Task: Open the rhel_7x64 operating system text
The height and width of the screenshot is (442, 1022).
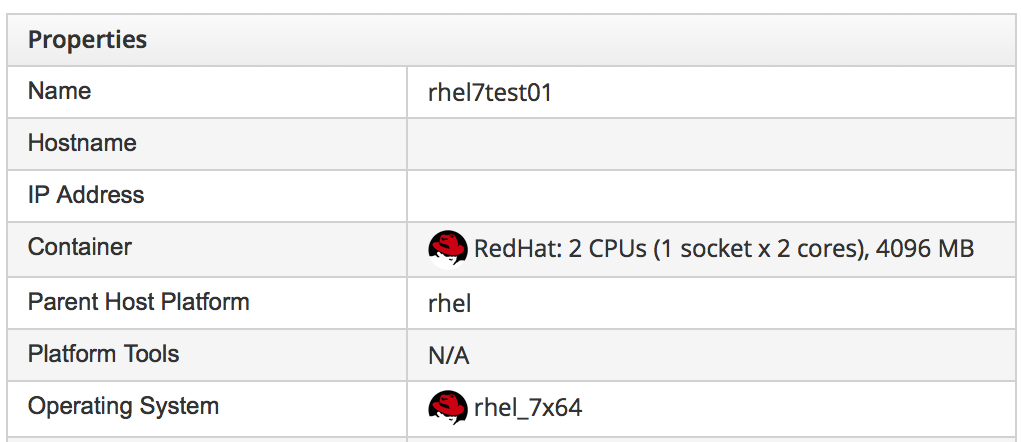Action: 528,408
